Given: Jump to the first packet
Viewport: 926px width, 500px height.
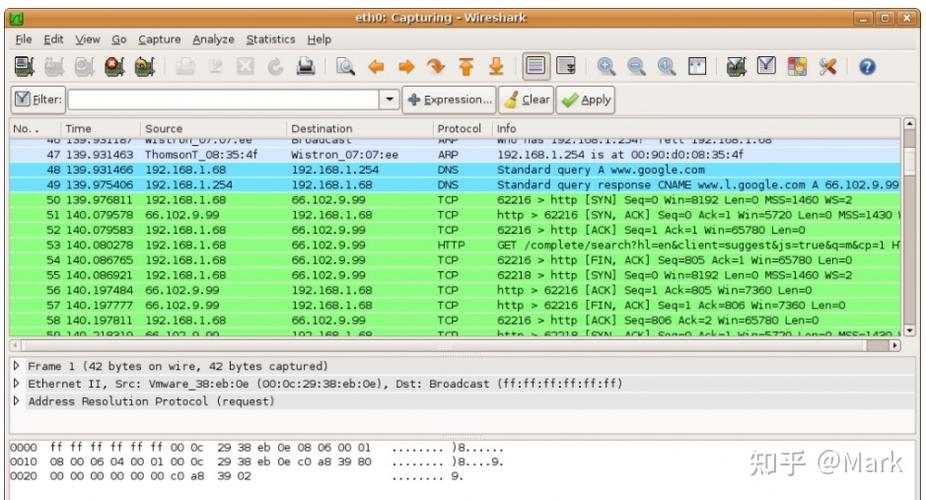Looking at the screenshot, I should click(467, 66).
